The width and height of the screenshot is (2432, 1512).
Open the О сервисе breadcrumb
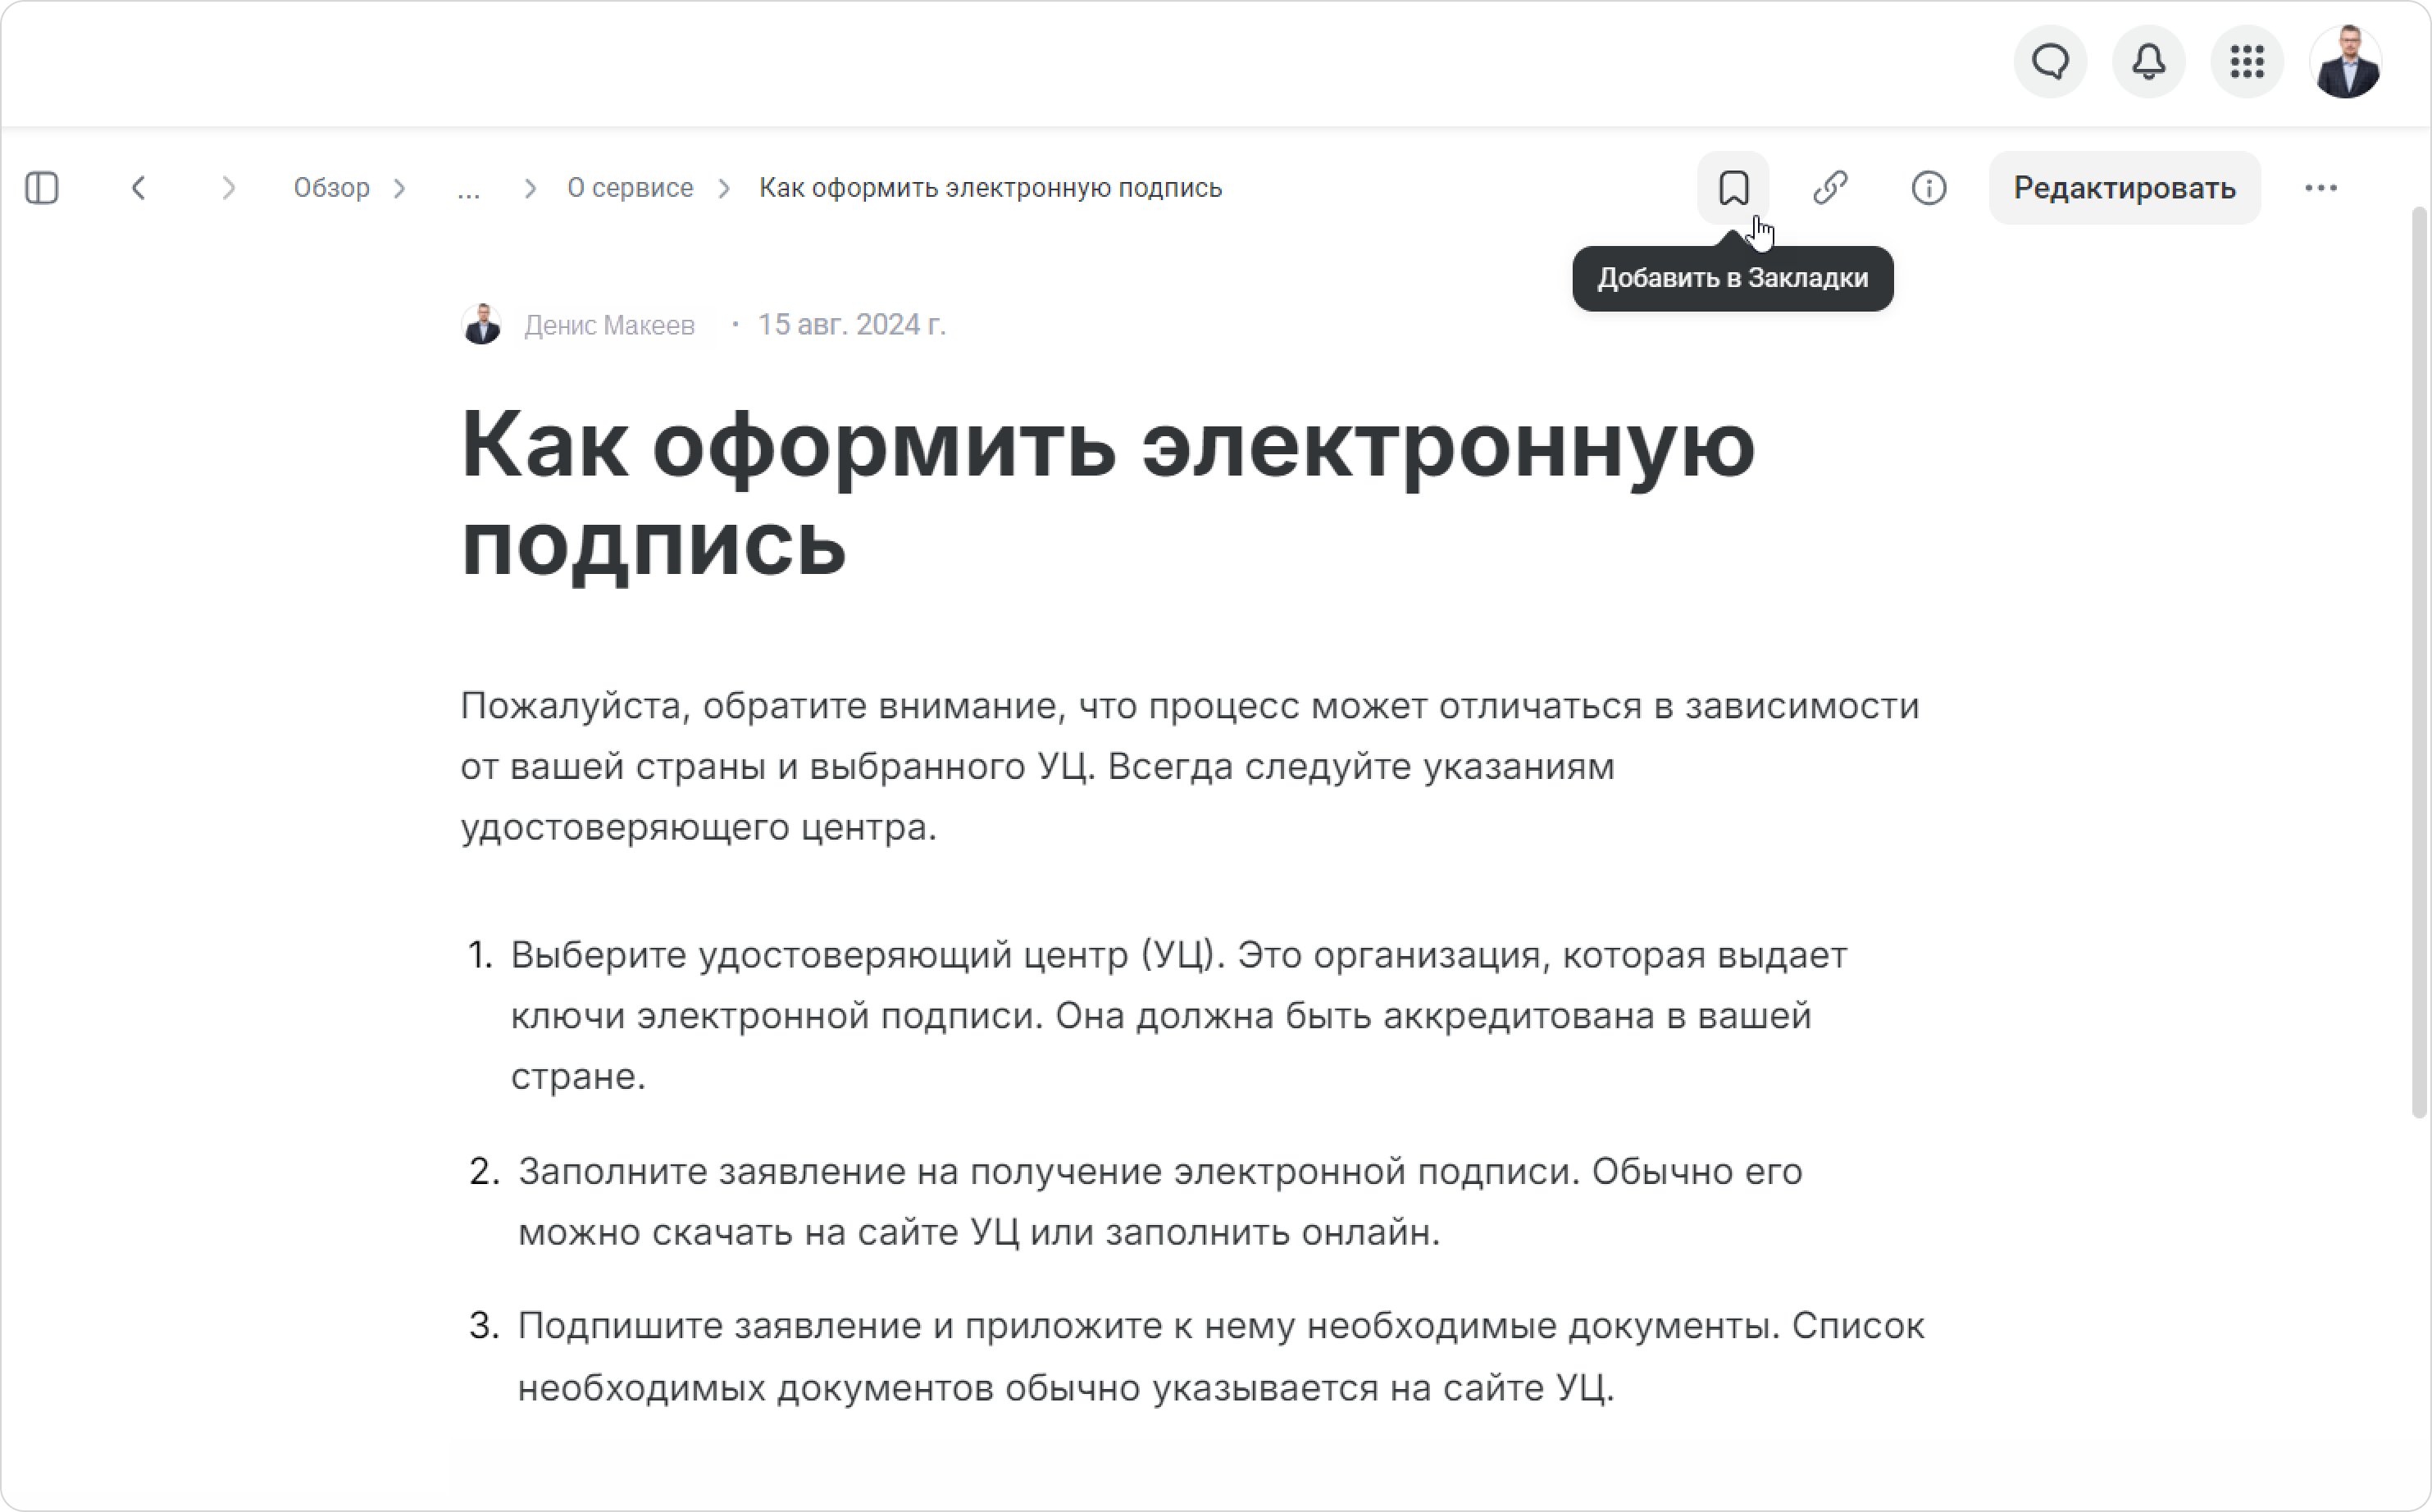coord(630,188)
